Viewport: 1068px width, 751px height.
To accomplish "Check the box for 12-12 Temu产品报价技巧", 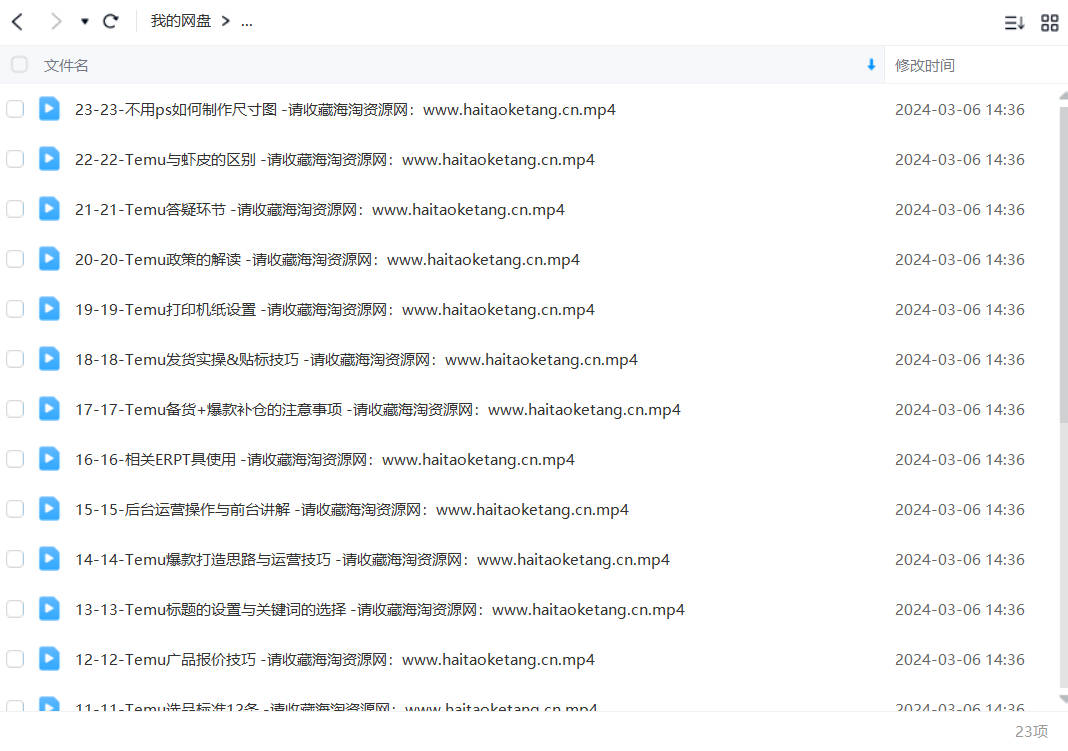I will pos(15,658).
